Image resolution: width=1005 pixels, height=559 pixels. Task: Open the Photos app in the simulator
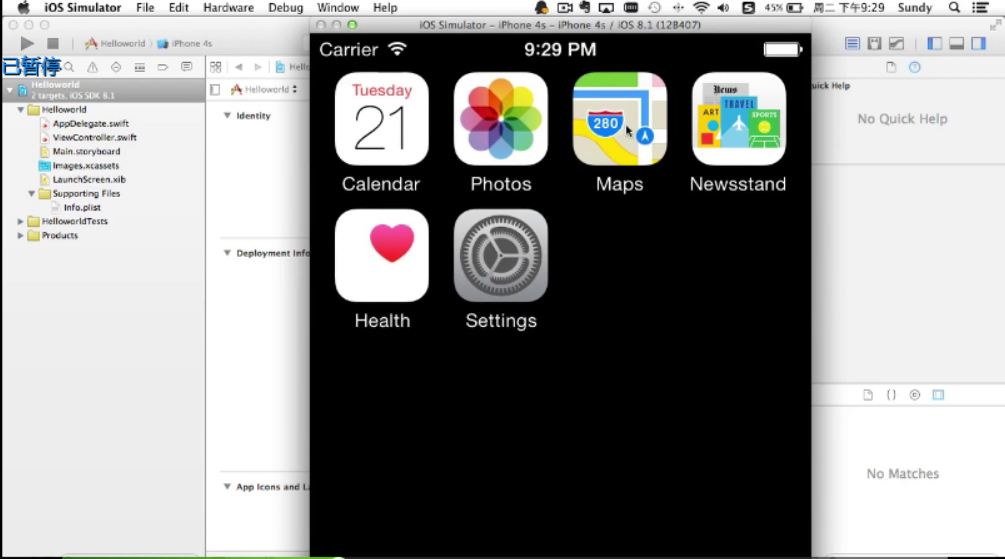pos(501,119)
